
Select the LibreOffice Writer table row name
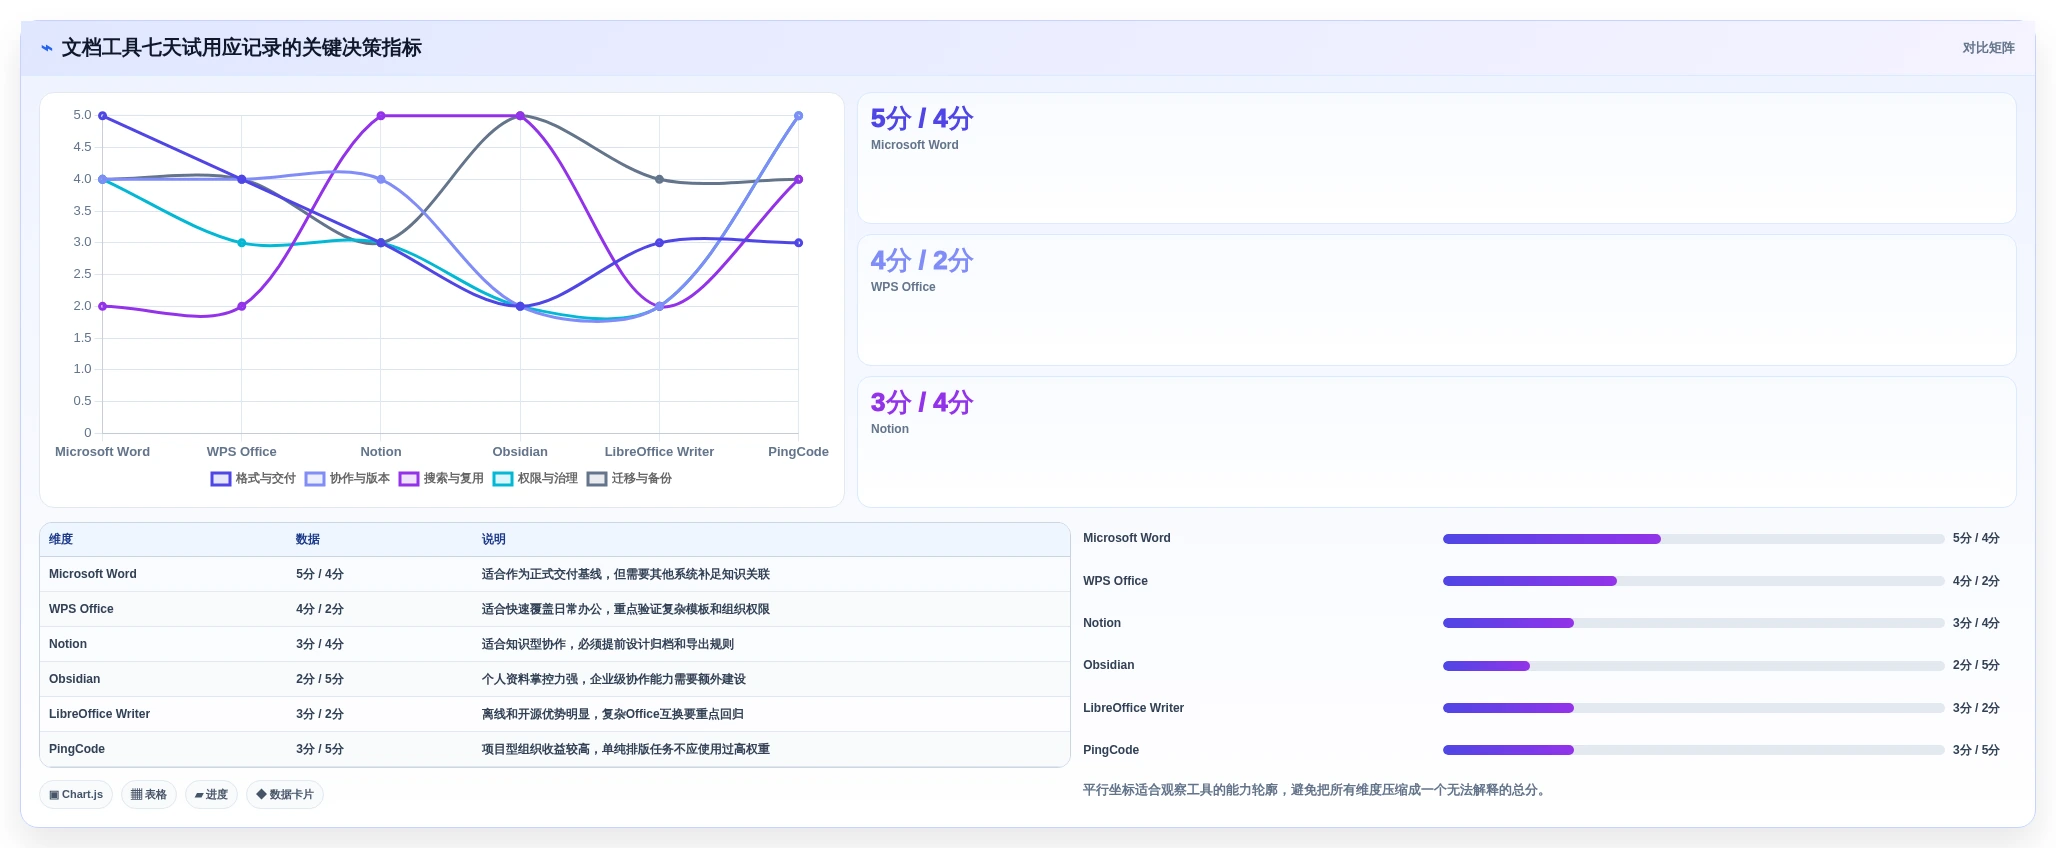[x=99, y=714]
